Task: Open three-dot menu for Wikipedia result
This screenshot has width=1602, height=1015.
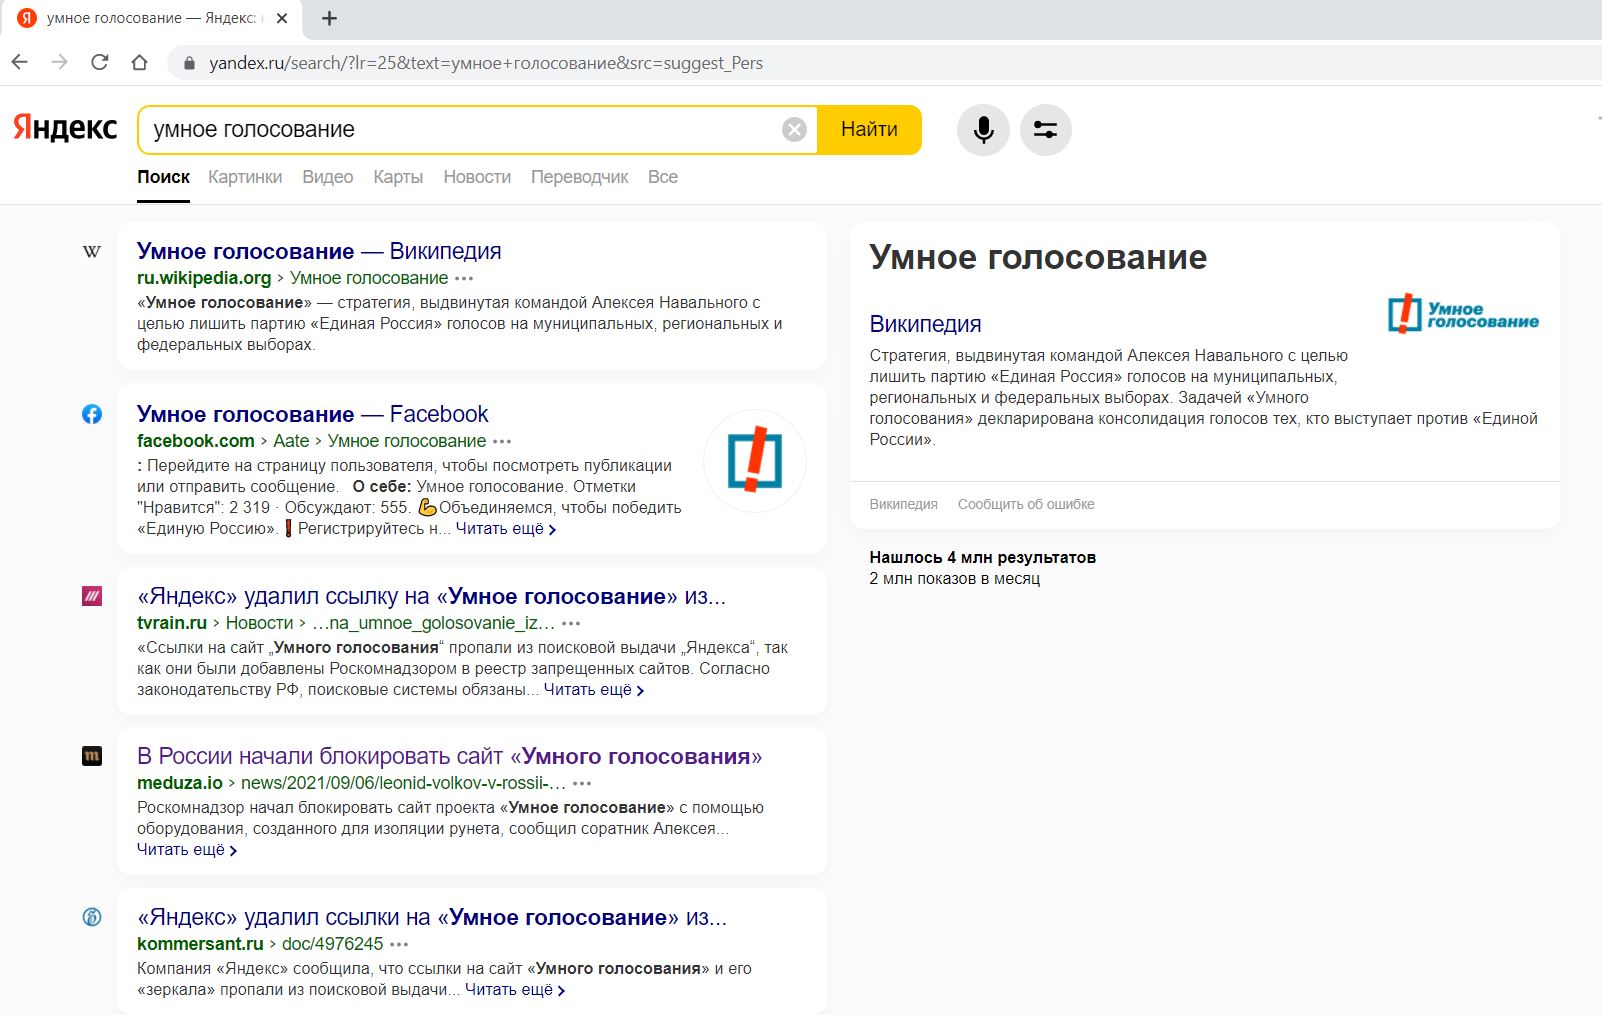Action: (x=464, y=278)
